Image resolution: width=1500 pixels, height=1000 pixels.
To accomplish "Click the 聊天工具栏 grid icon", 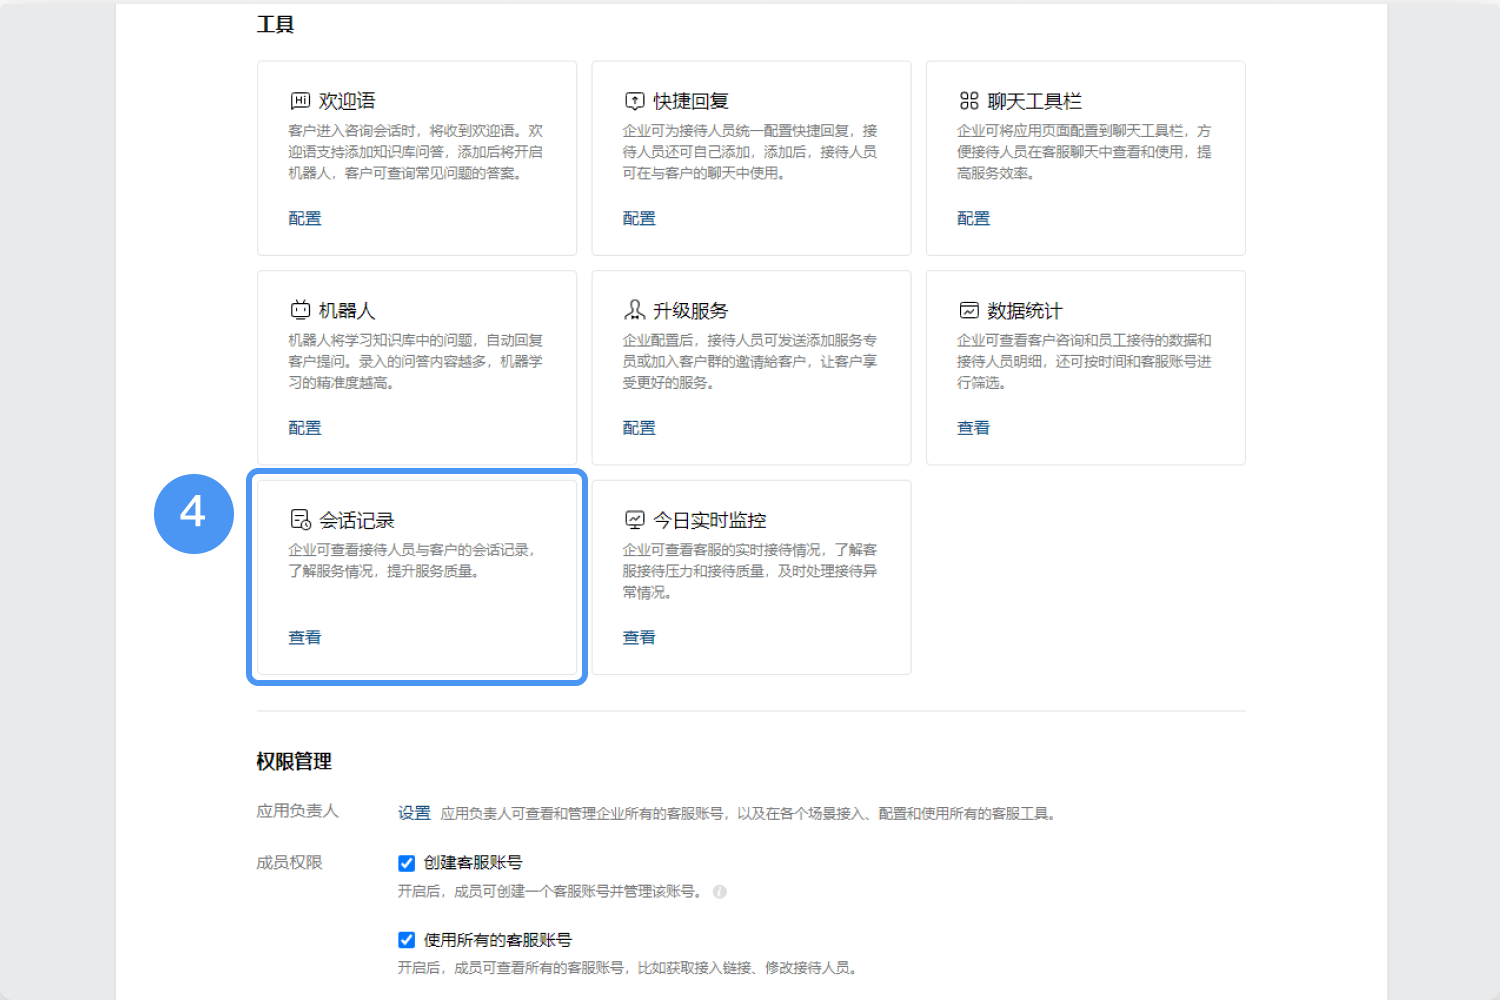I will [969, 101].
